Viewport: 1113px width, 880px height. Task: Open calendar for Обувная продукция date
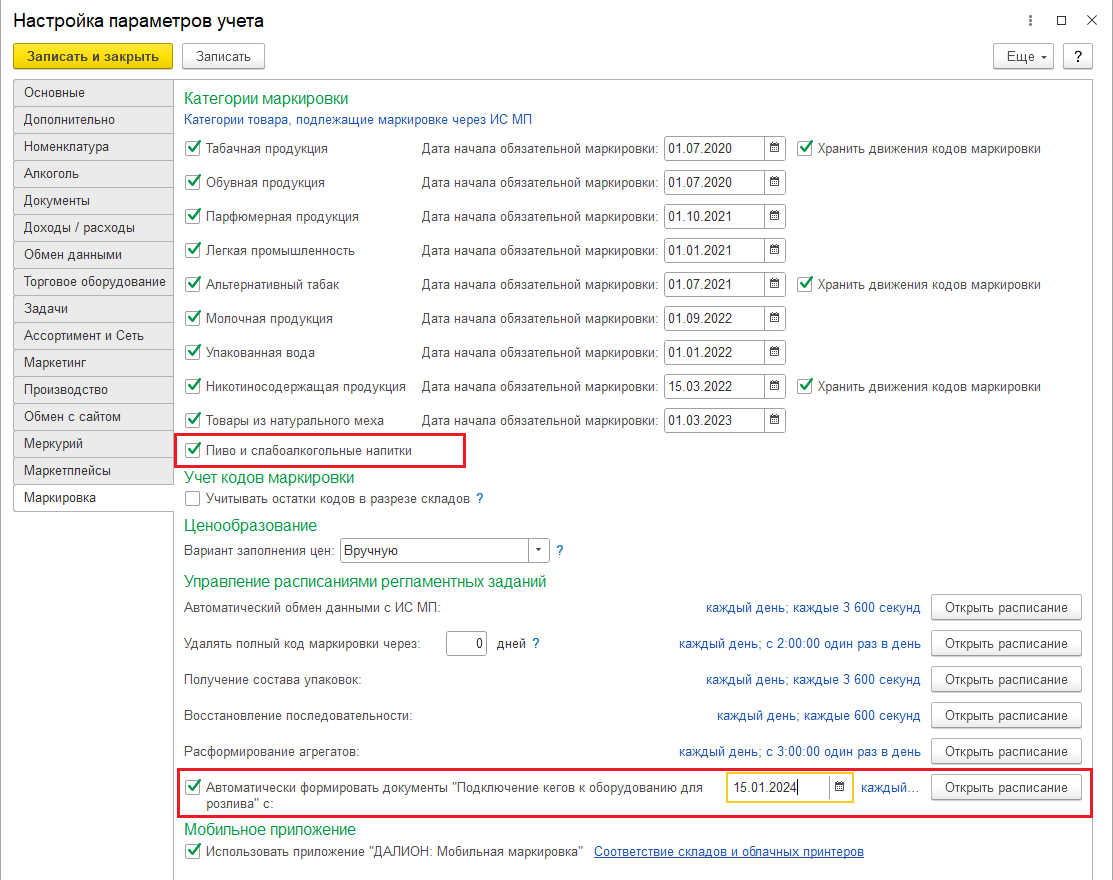tap(774, 182)
